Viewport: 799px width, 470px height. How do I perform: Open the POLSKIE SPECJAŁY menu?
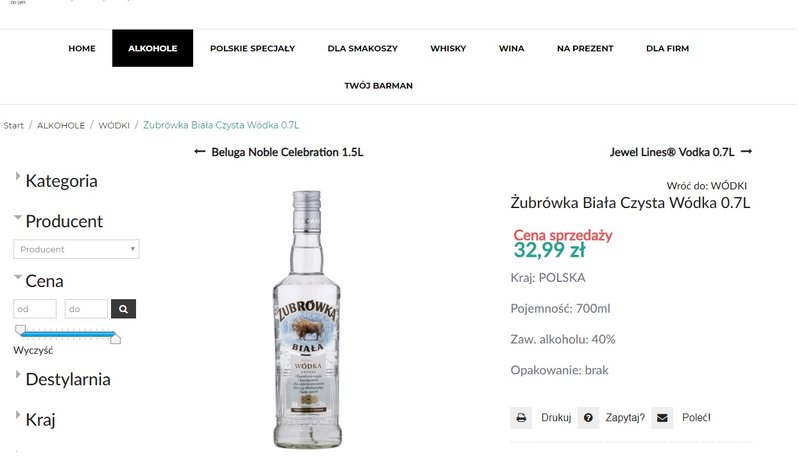pos(252,48)
